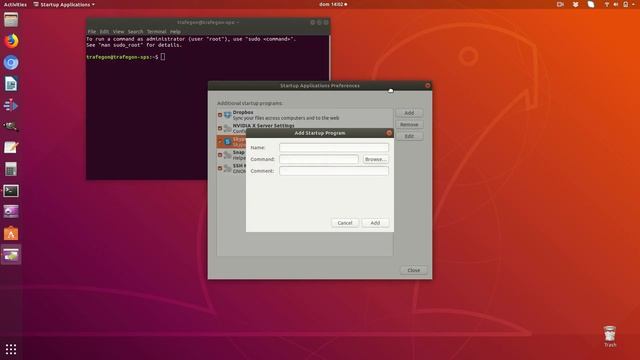
Task: Open the Files manager from the dock
Action: click(x=11, y=19)
